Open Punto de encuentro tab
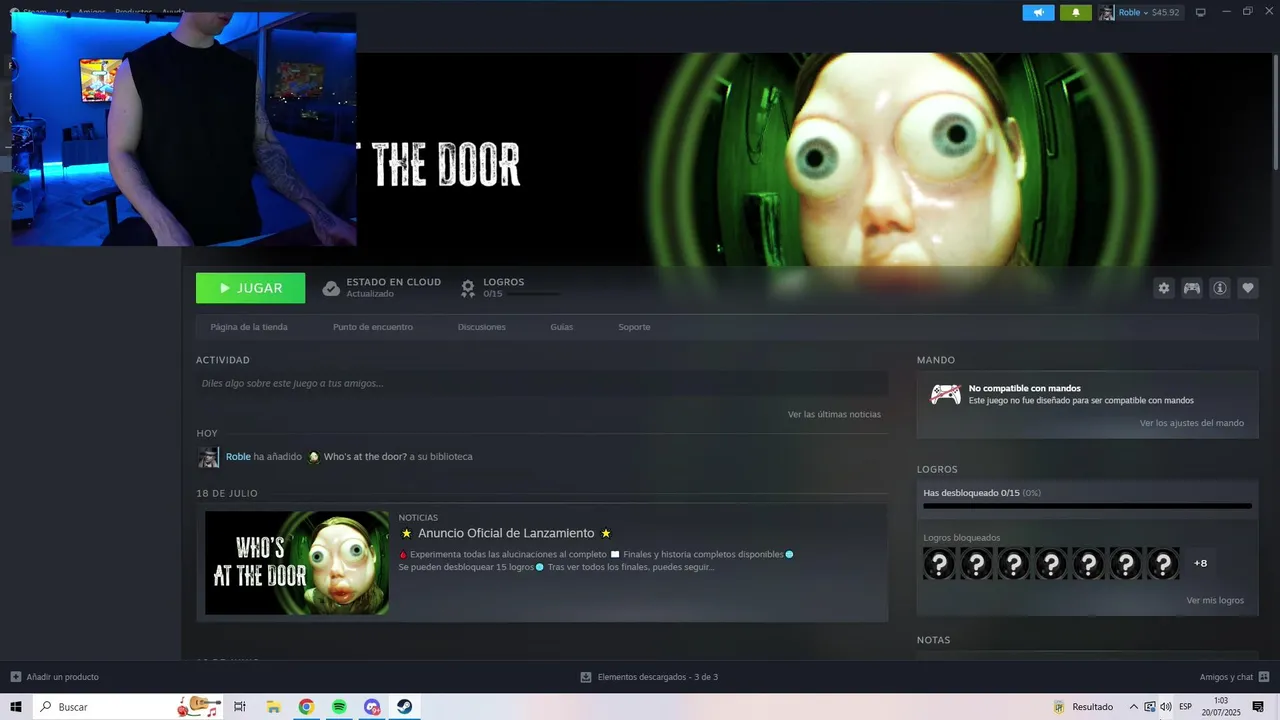The height and width of the screenshot is (720, 1280). click(x=373, y=327)
